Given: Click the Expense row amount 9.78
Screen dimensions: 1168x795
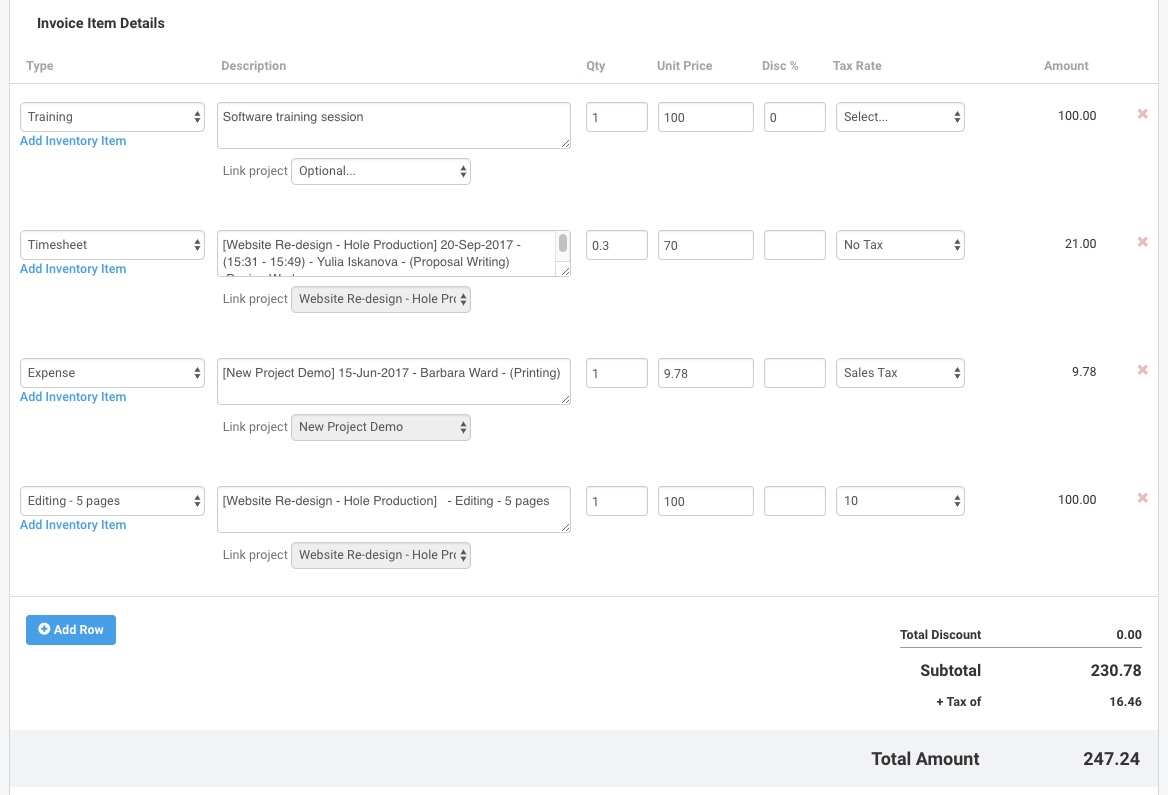Looking at the screenshot, I should pos(1084,372).
